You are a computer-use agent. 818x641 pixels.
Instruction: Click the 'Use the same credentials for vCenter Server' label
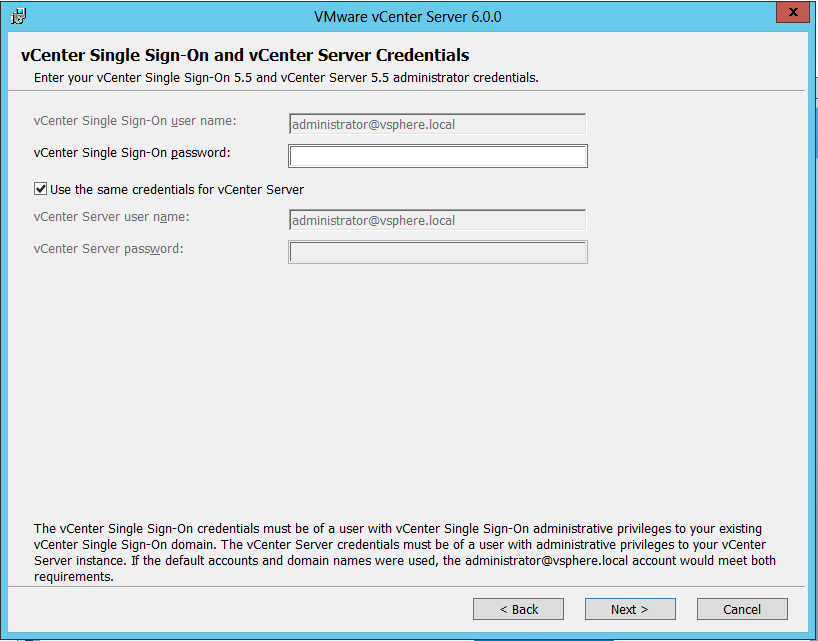tap(177, 189)
